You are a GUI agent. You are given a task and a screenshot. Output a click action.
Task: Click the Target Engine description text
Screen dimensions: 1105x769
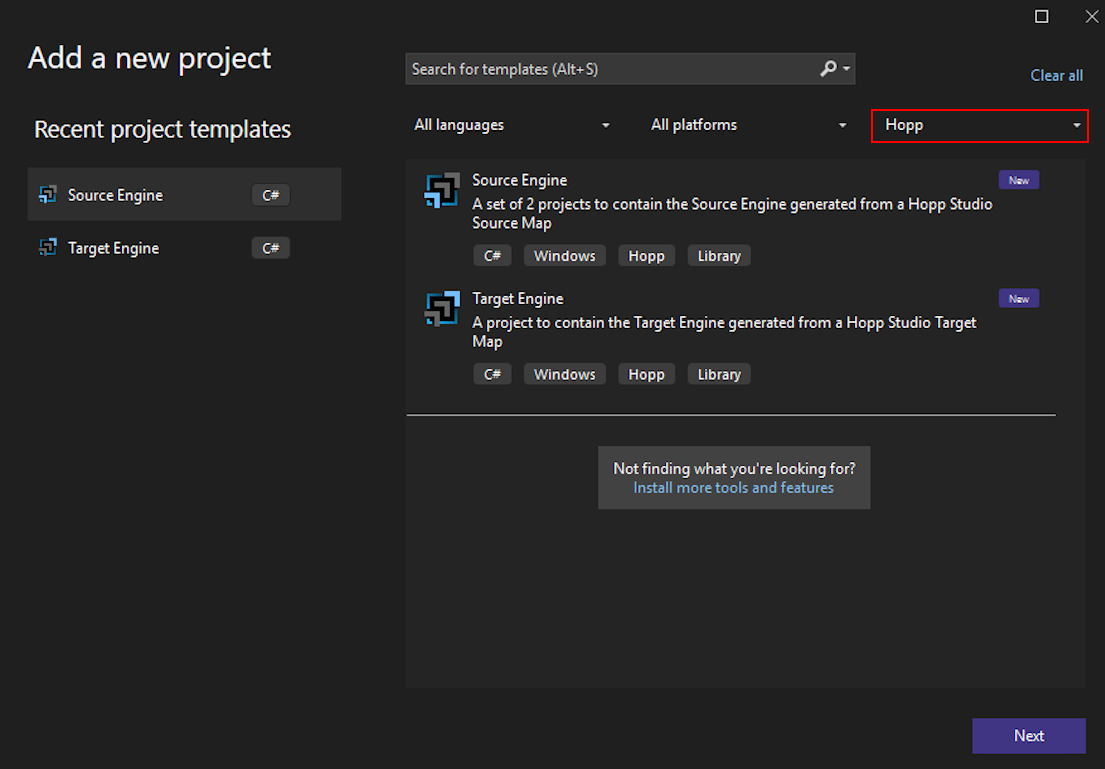tap(724, 332)
